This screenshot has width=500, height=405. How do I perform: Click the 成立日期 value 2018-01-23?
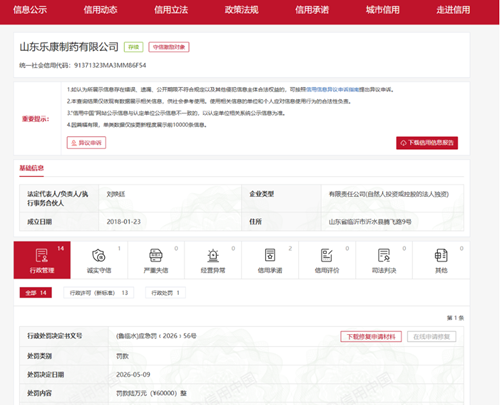point(124,222)
